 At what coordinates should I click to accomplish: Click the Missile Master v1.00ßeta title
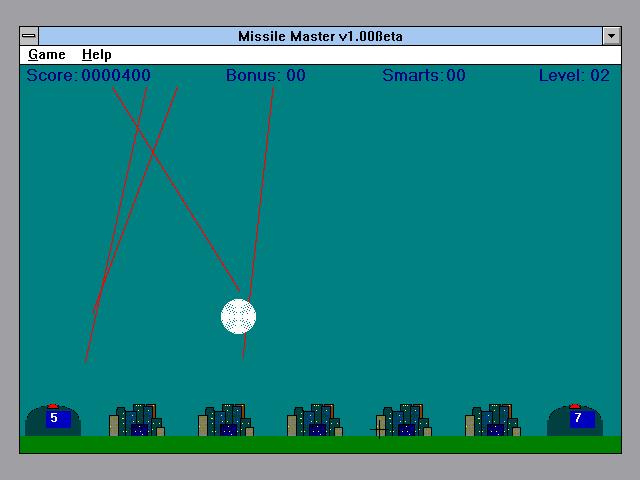point(320,36)
